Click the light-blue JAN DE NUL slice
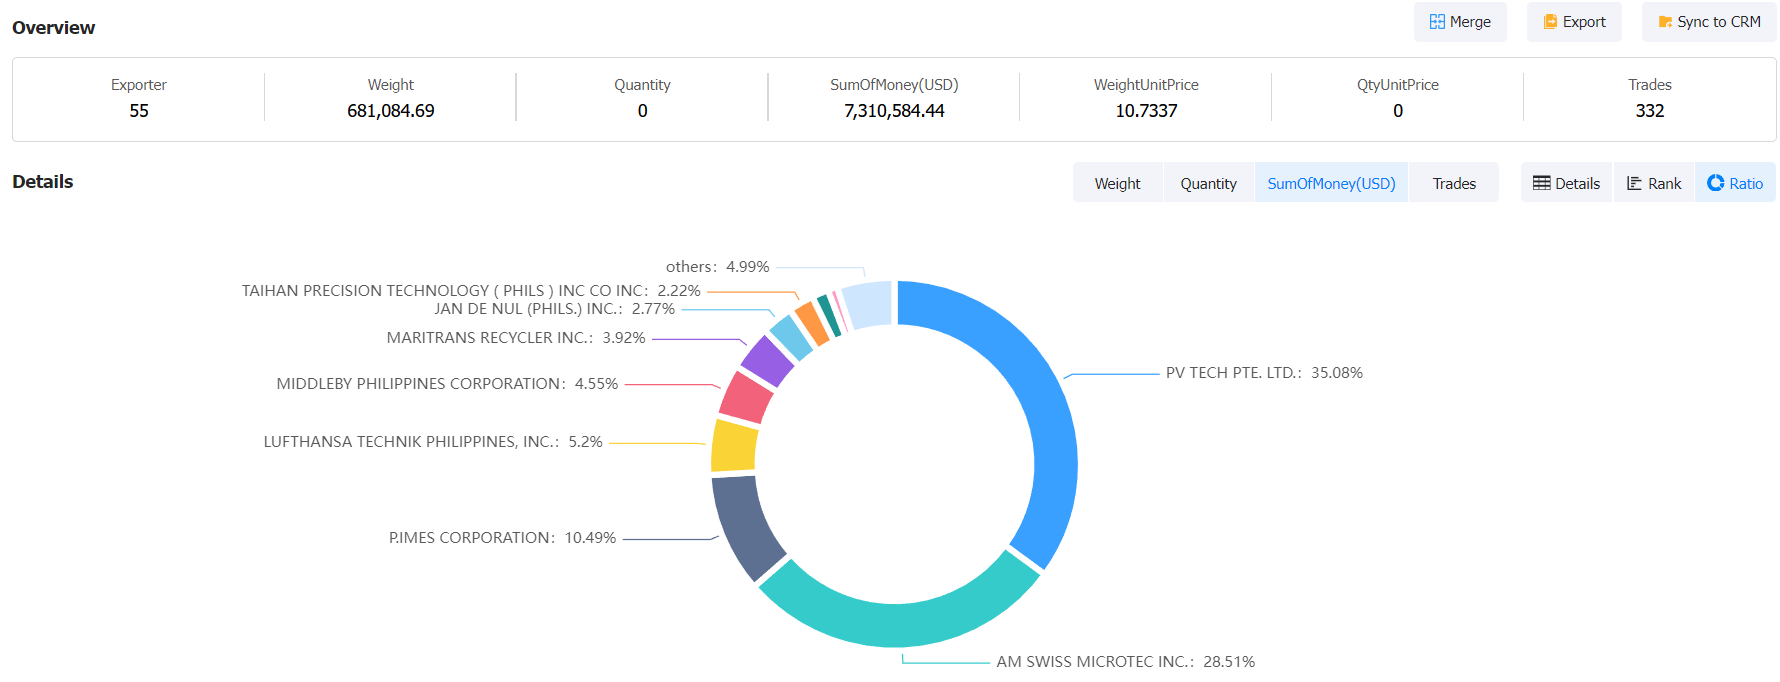The image size is (1780, 682). [790, 338]
